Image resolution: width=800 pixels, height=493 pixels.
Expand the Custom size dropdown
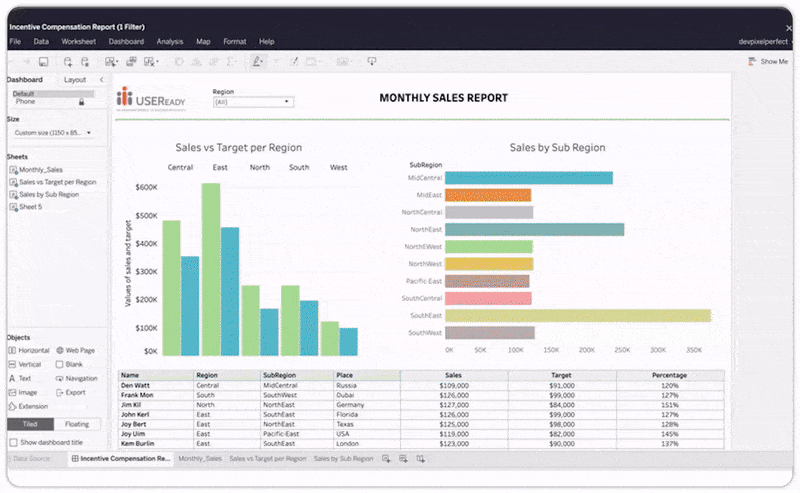[52, 133]
